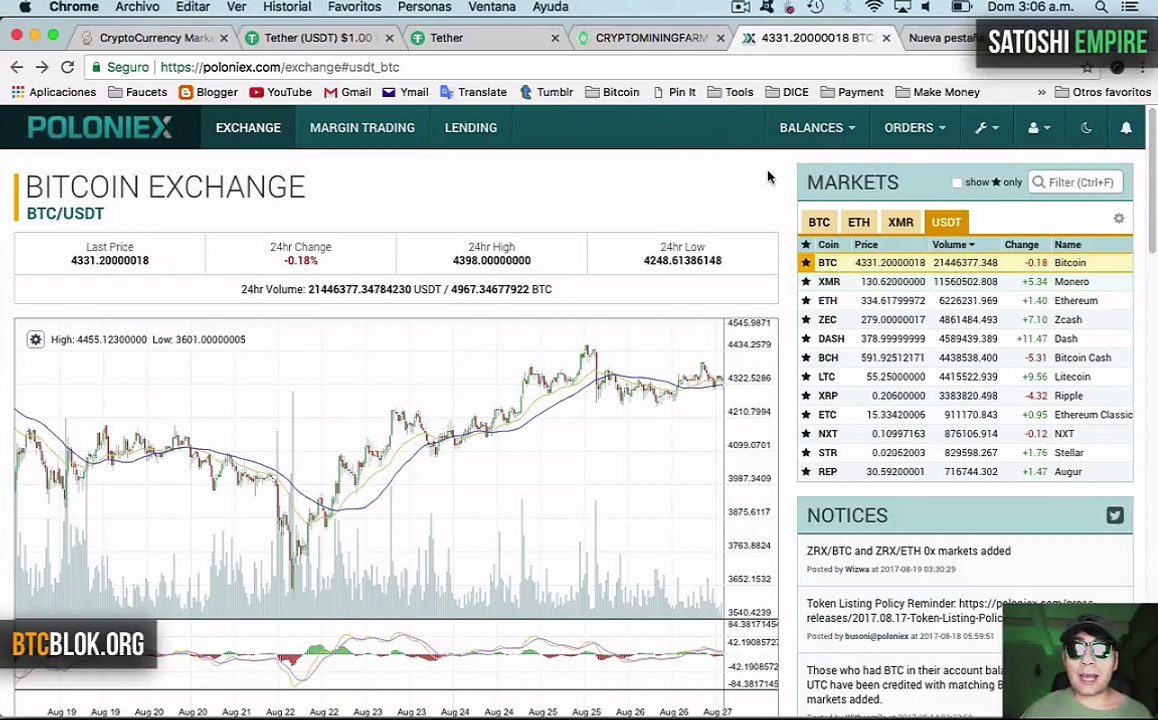
Task: Open ZRX/BTC and ZRX/ETH notice
Action: click(908, 551)
